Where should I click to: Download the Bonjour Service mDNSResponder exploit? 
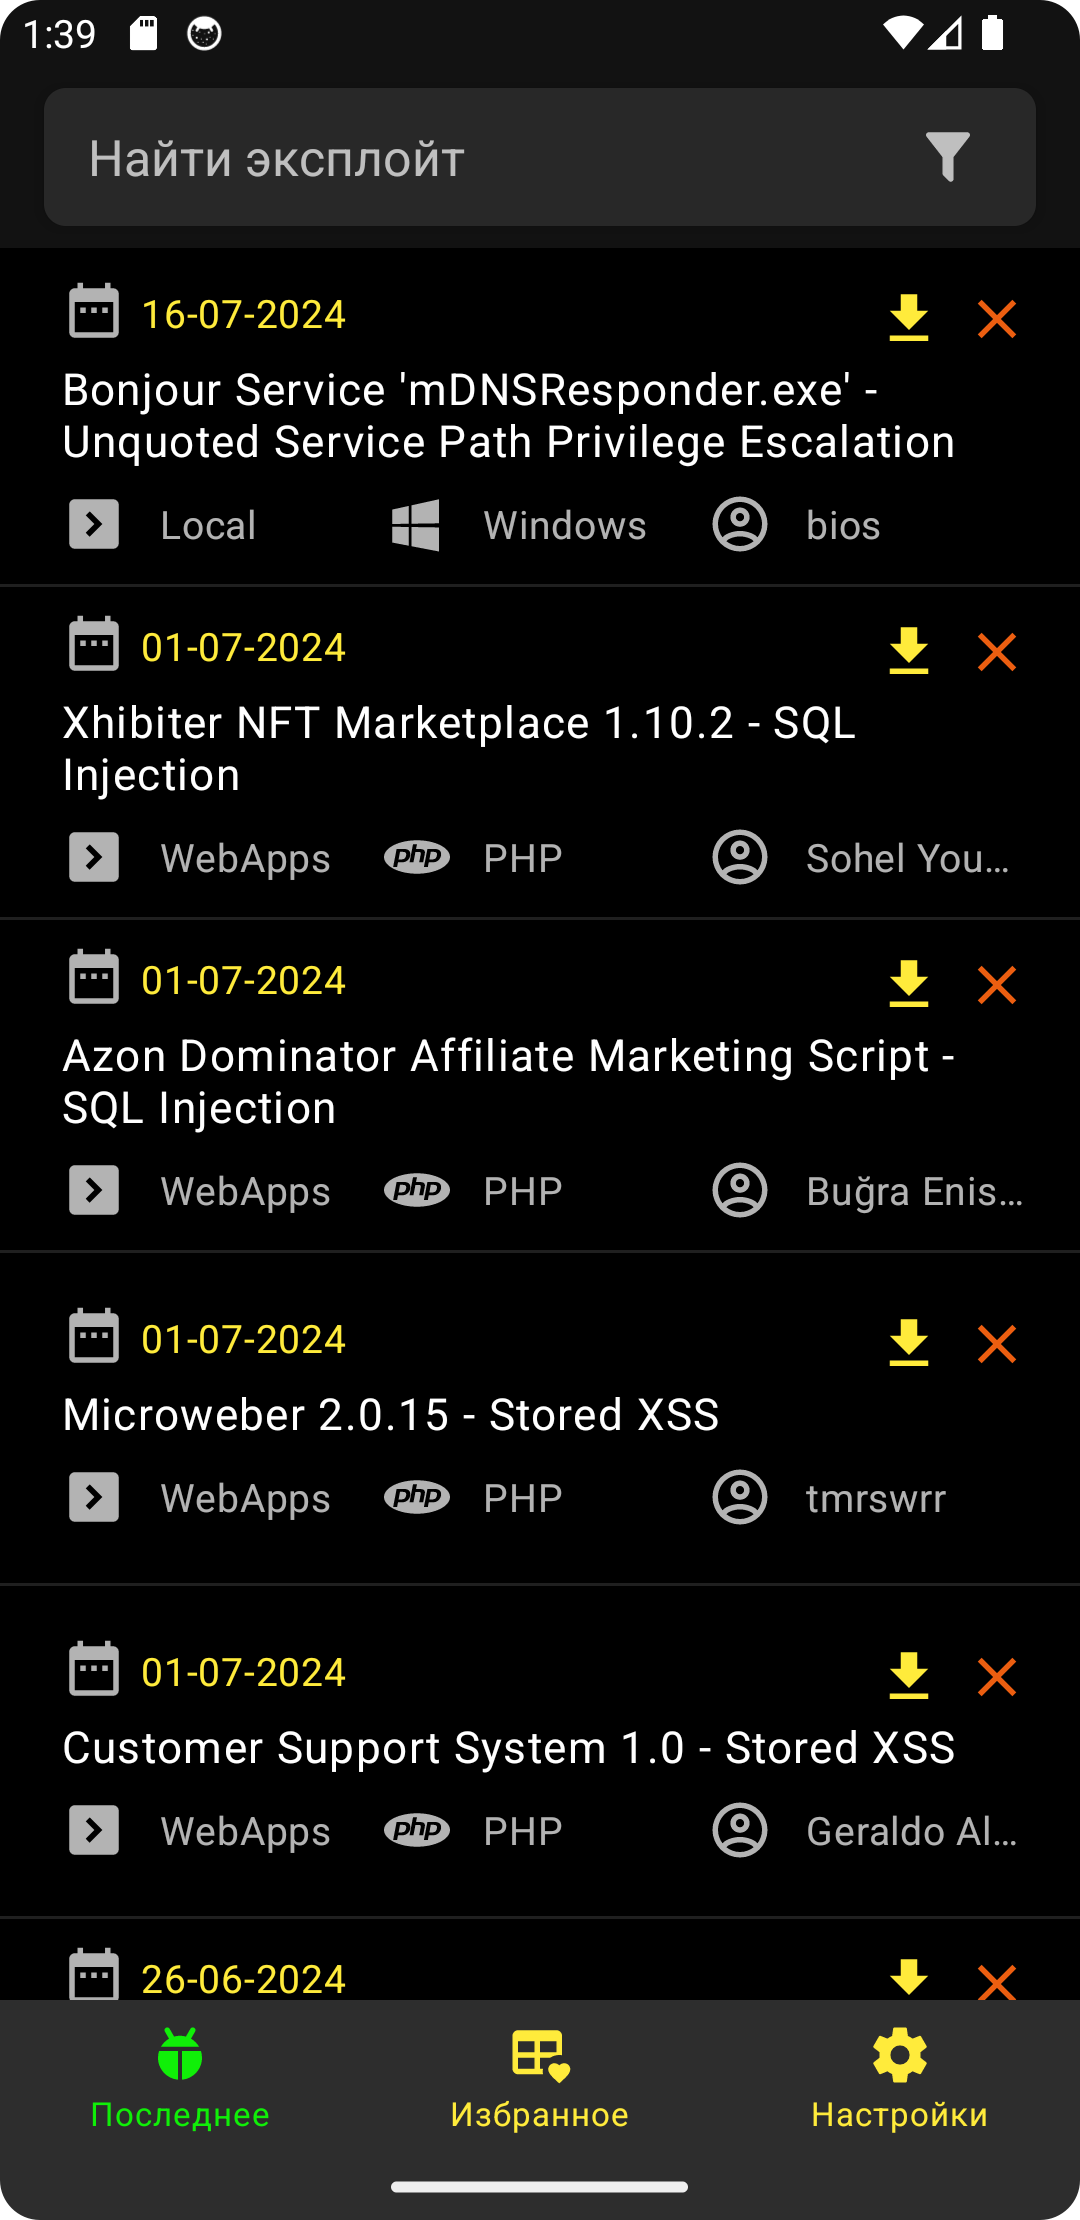(x=908, y=318)
